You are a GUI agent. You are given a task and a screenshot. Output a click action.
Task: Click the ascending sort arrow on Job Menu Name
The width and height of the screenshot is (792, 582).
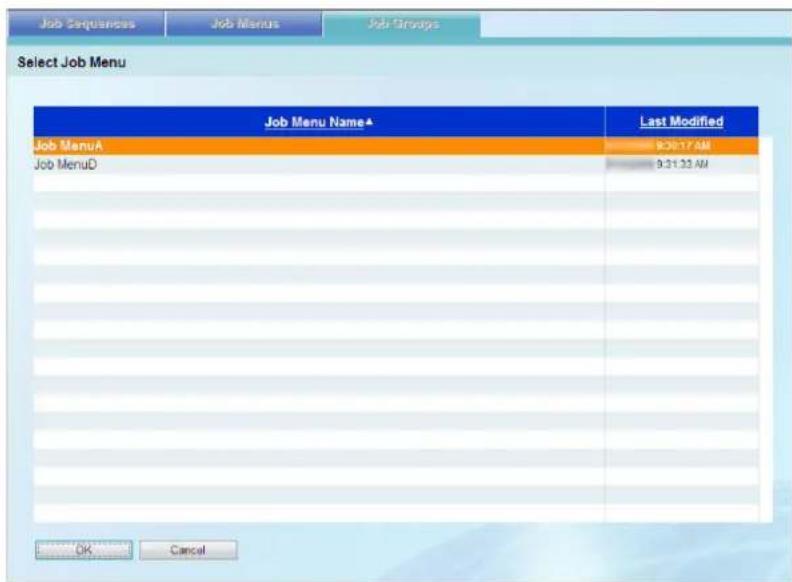click(369, 121)
